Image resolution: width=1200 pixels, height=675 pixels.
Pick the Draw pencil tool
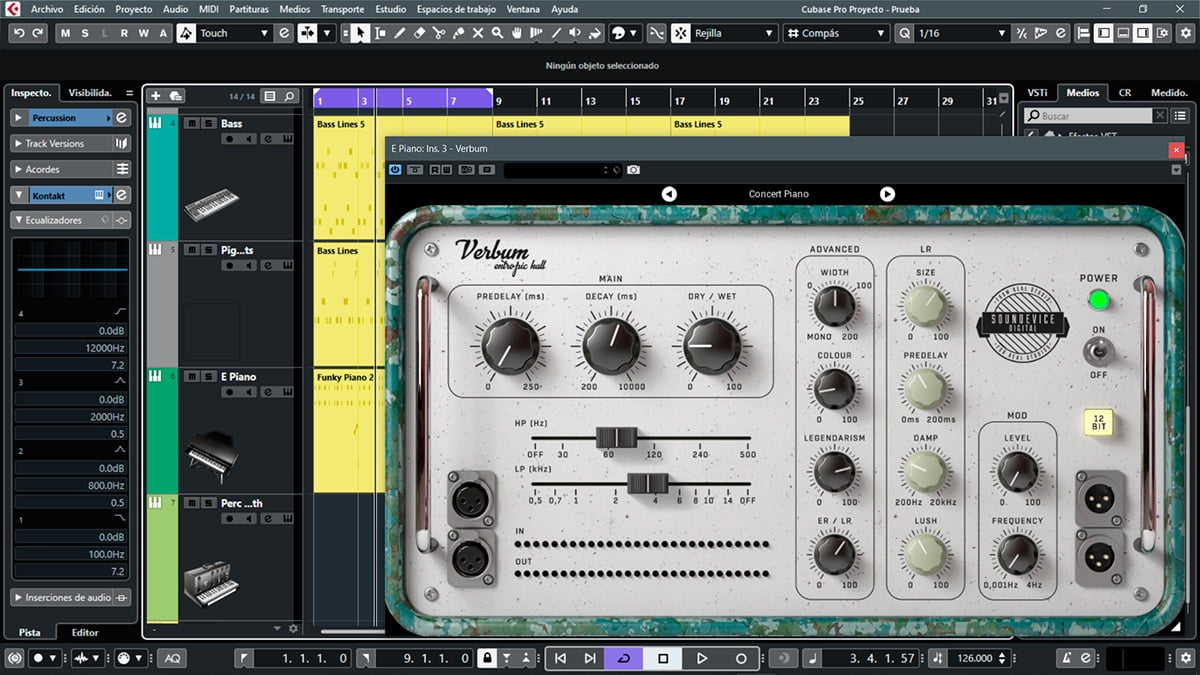400,33
